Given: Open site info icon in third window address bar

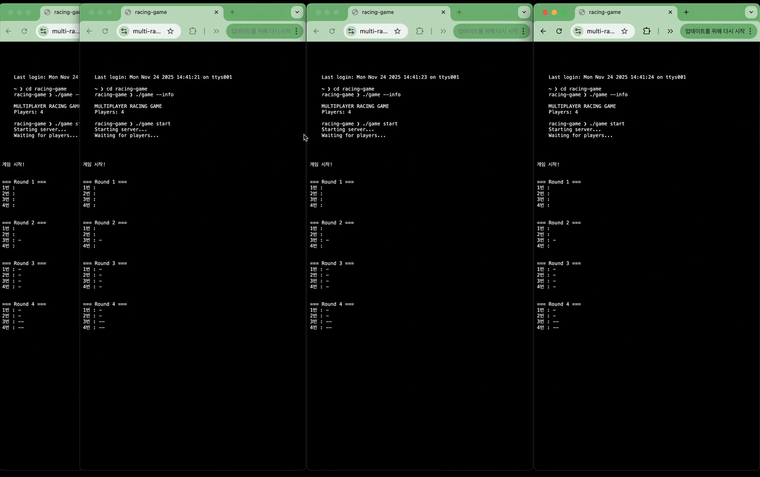Looking at the screenshot, I should (351, 31).
